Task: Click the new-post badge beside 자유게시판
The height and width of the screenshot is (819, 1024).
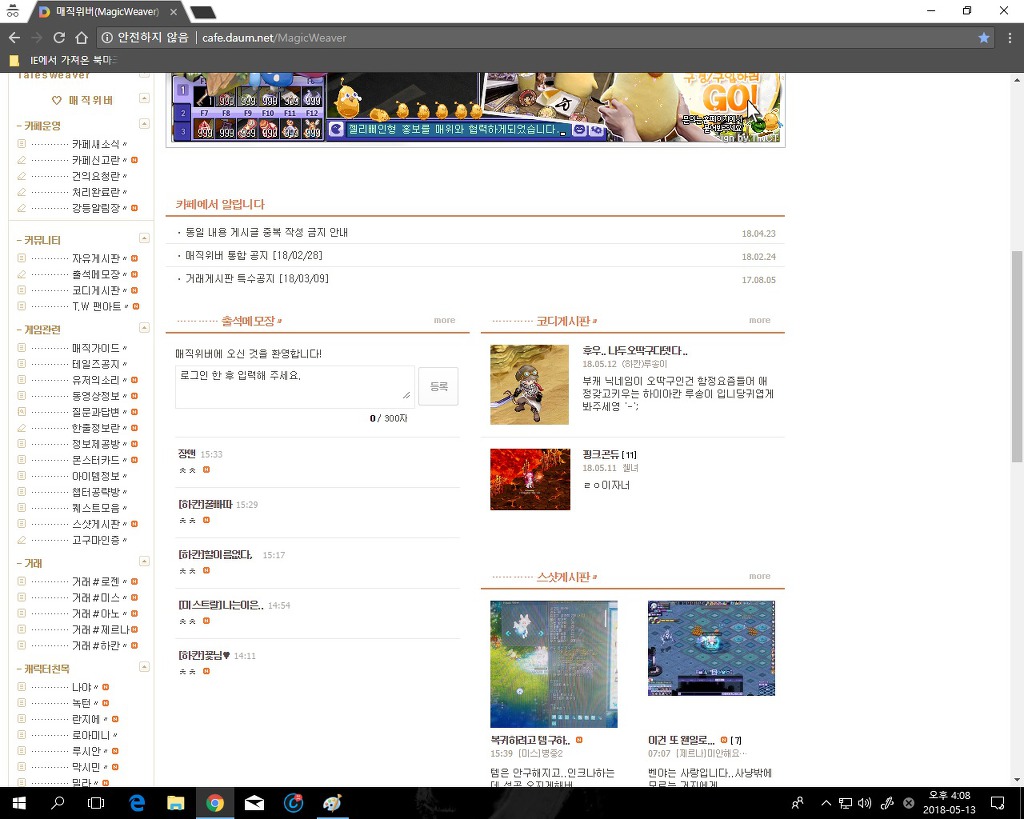Action: click(x=135, y=259)
